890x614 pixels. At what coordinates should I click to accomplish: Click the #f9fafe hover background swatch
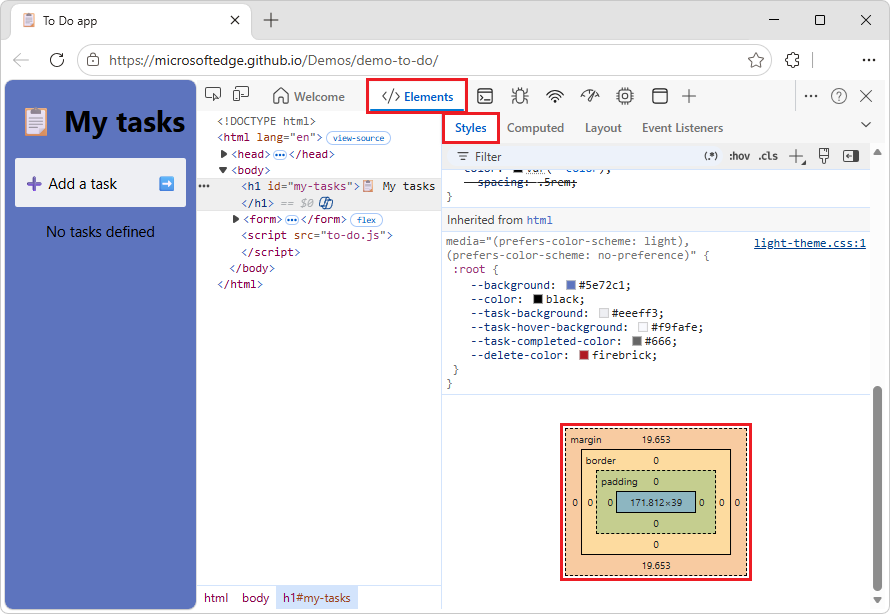click(643, 327)
